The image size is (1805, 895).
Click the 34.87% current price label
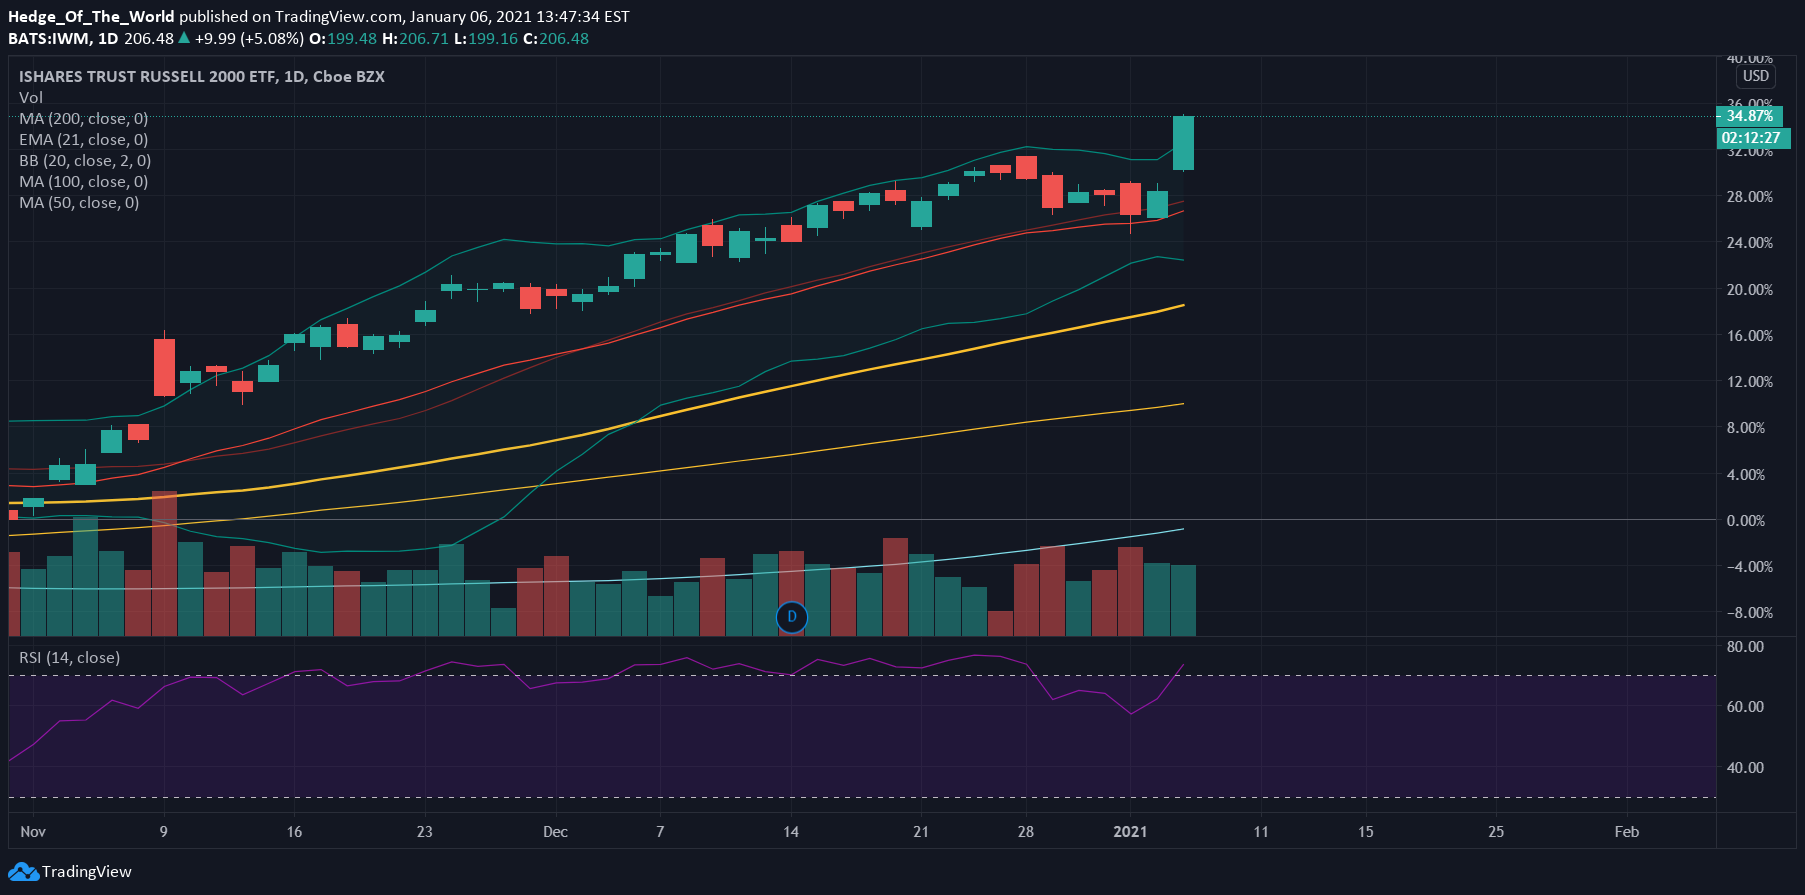[x=1749, y=116]
